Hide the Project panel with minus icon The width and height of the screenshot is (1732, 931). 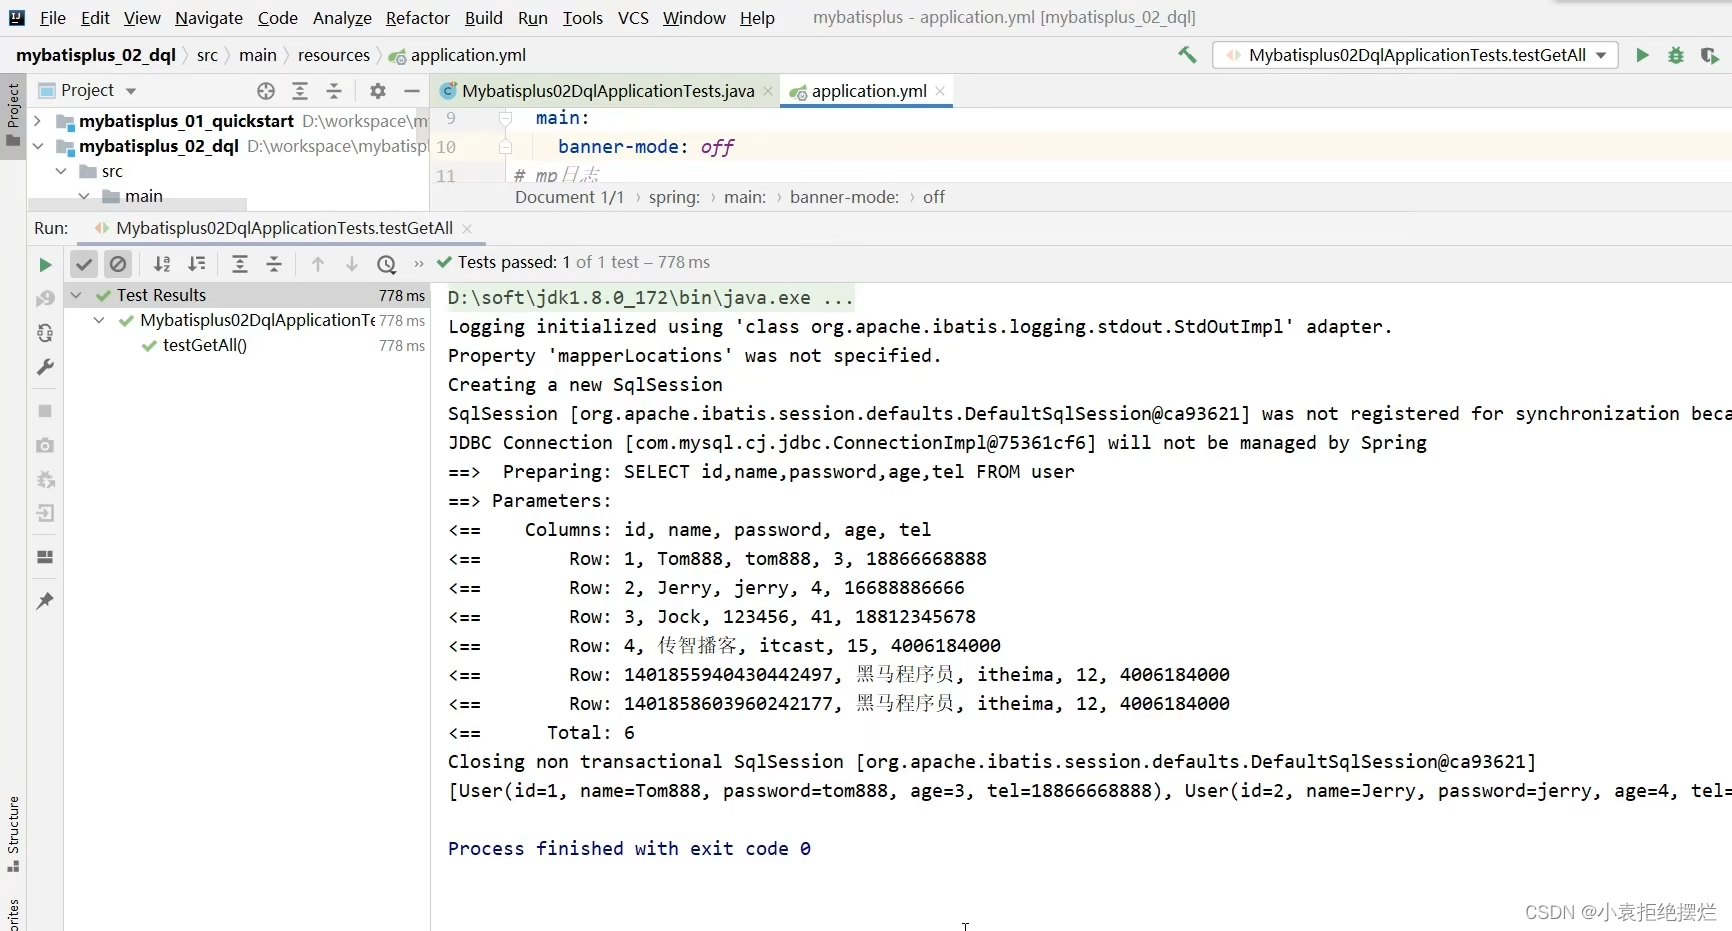tap(411, 91)
